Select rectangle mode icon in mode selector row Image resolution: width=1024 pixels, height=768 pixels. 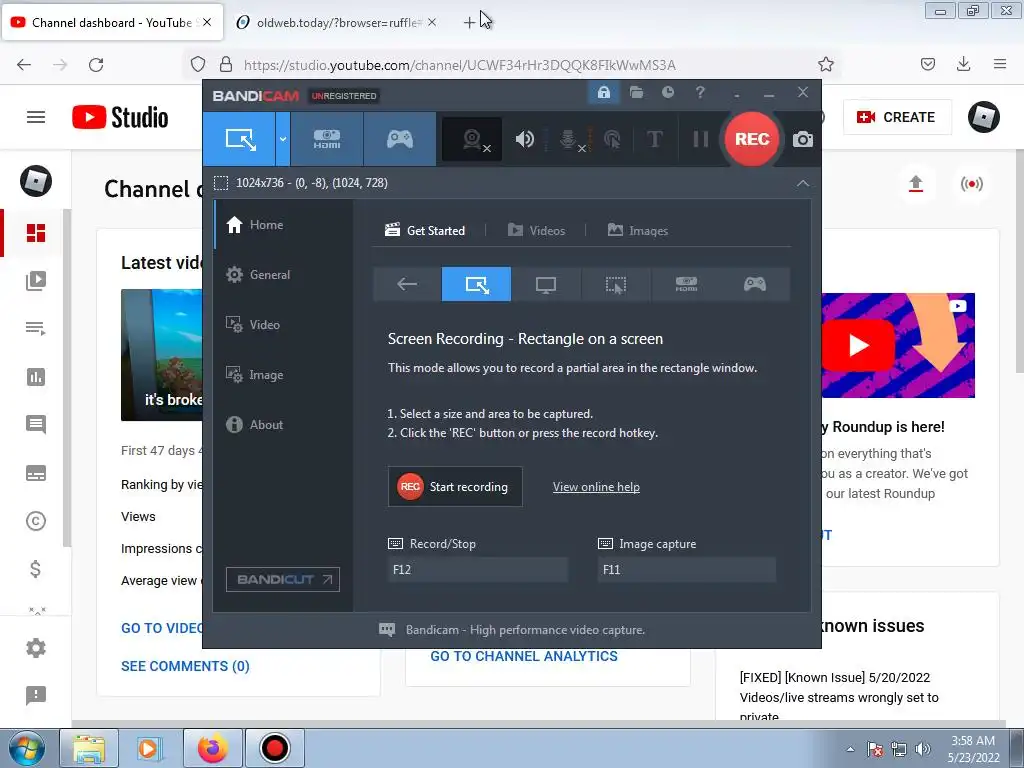(476, 284)
